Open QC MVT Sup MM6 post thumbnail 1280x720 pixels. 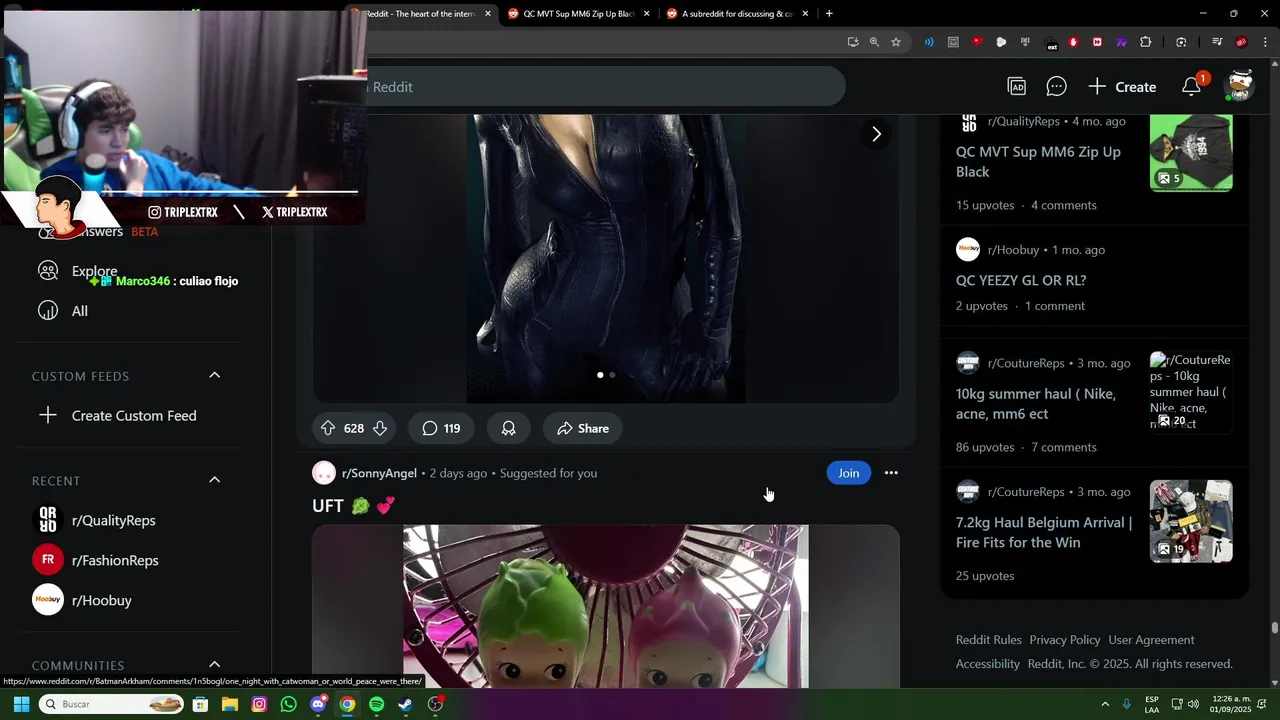point(1191,152)
